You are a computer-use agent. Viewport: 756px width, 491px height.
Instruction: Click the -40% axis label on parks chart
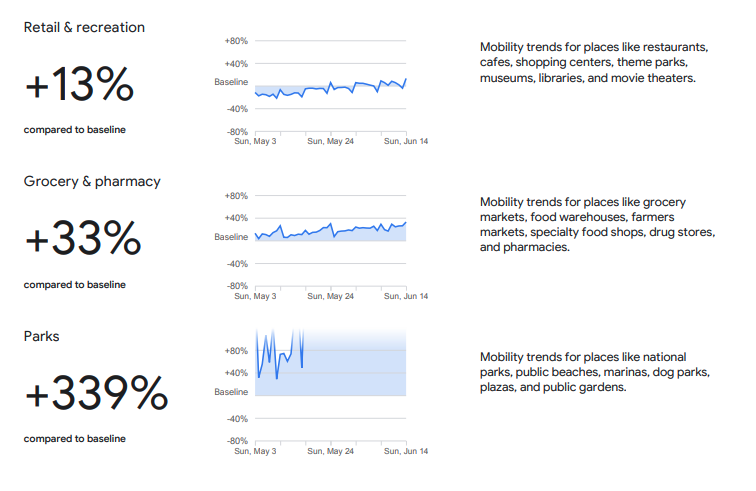point(237,419)
